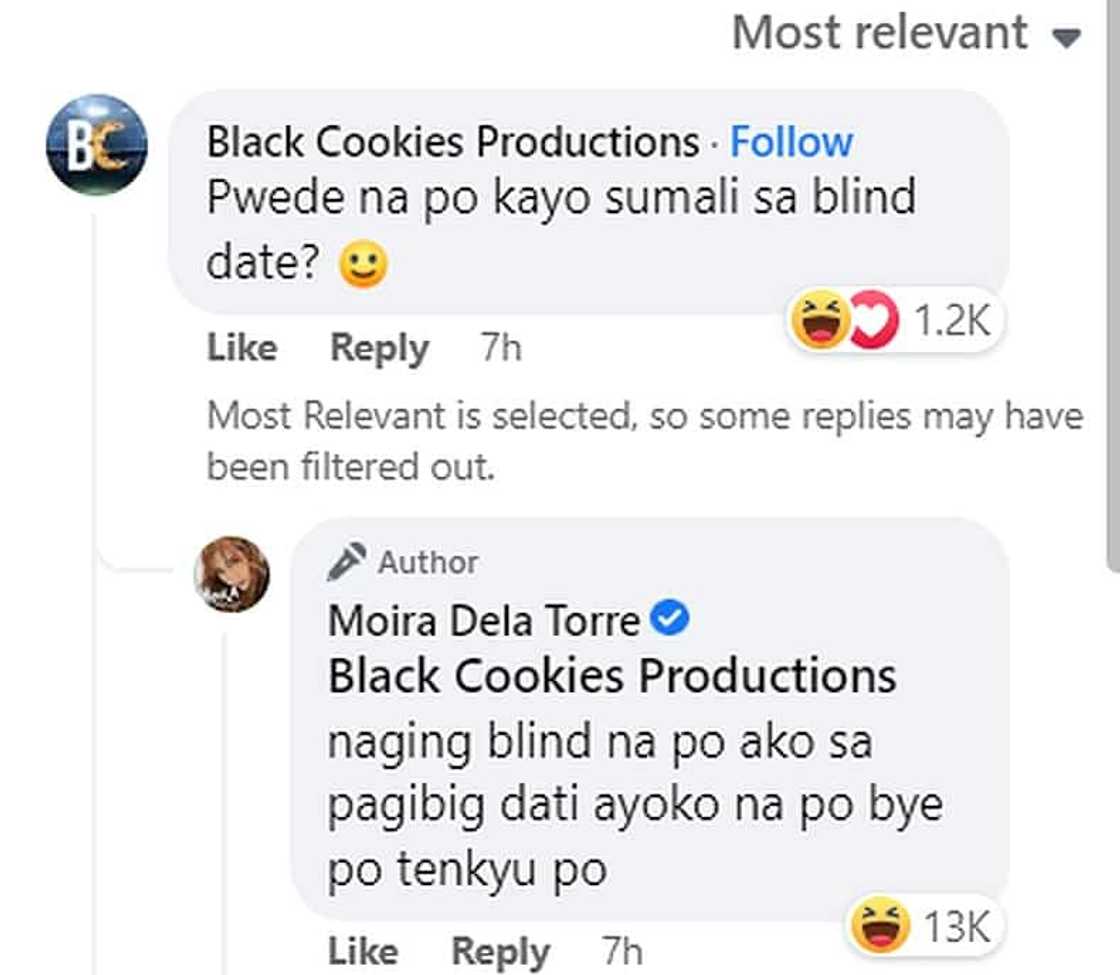
Task: Like Moira Dela Torre's reply
Action: click(362, 951)
